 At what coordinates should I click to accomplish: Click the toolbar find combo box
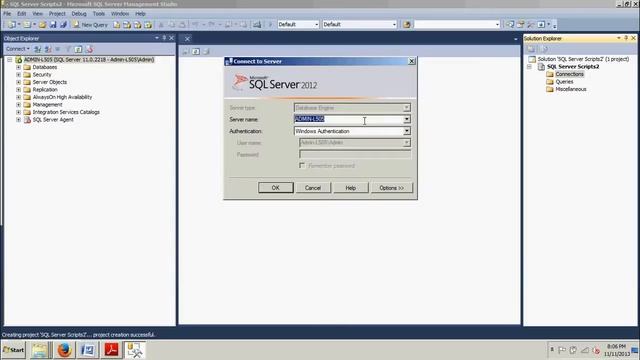457,24
